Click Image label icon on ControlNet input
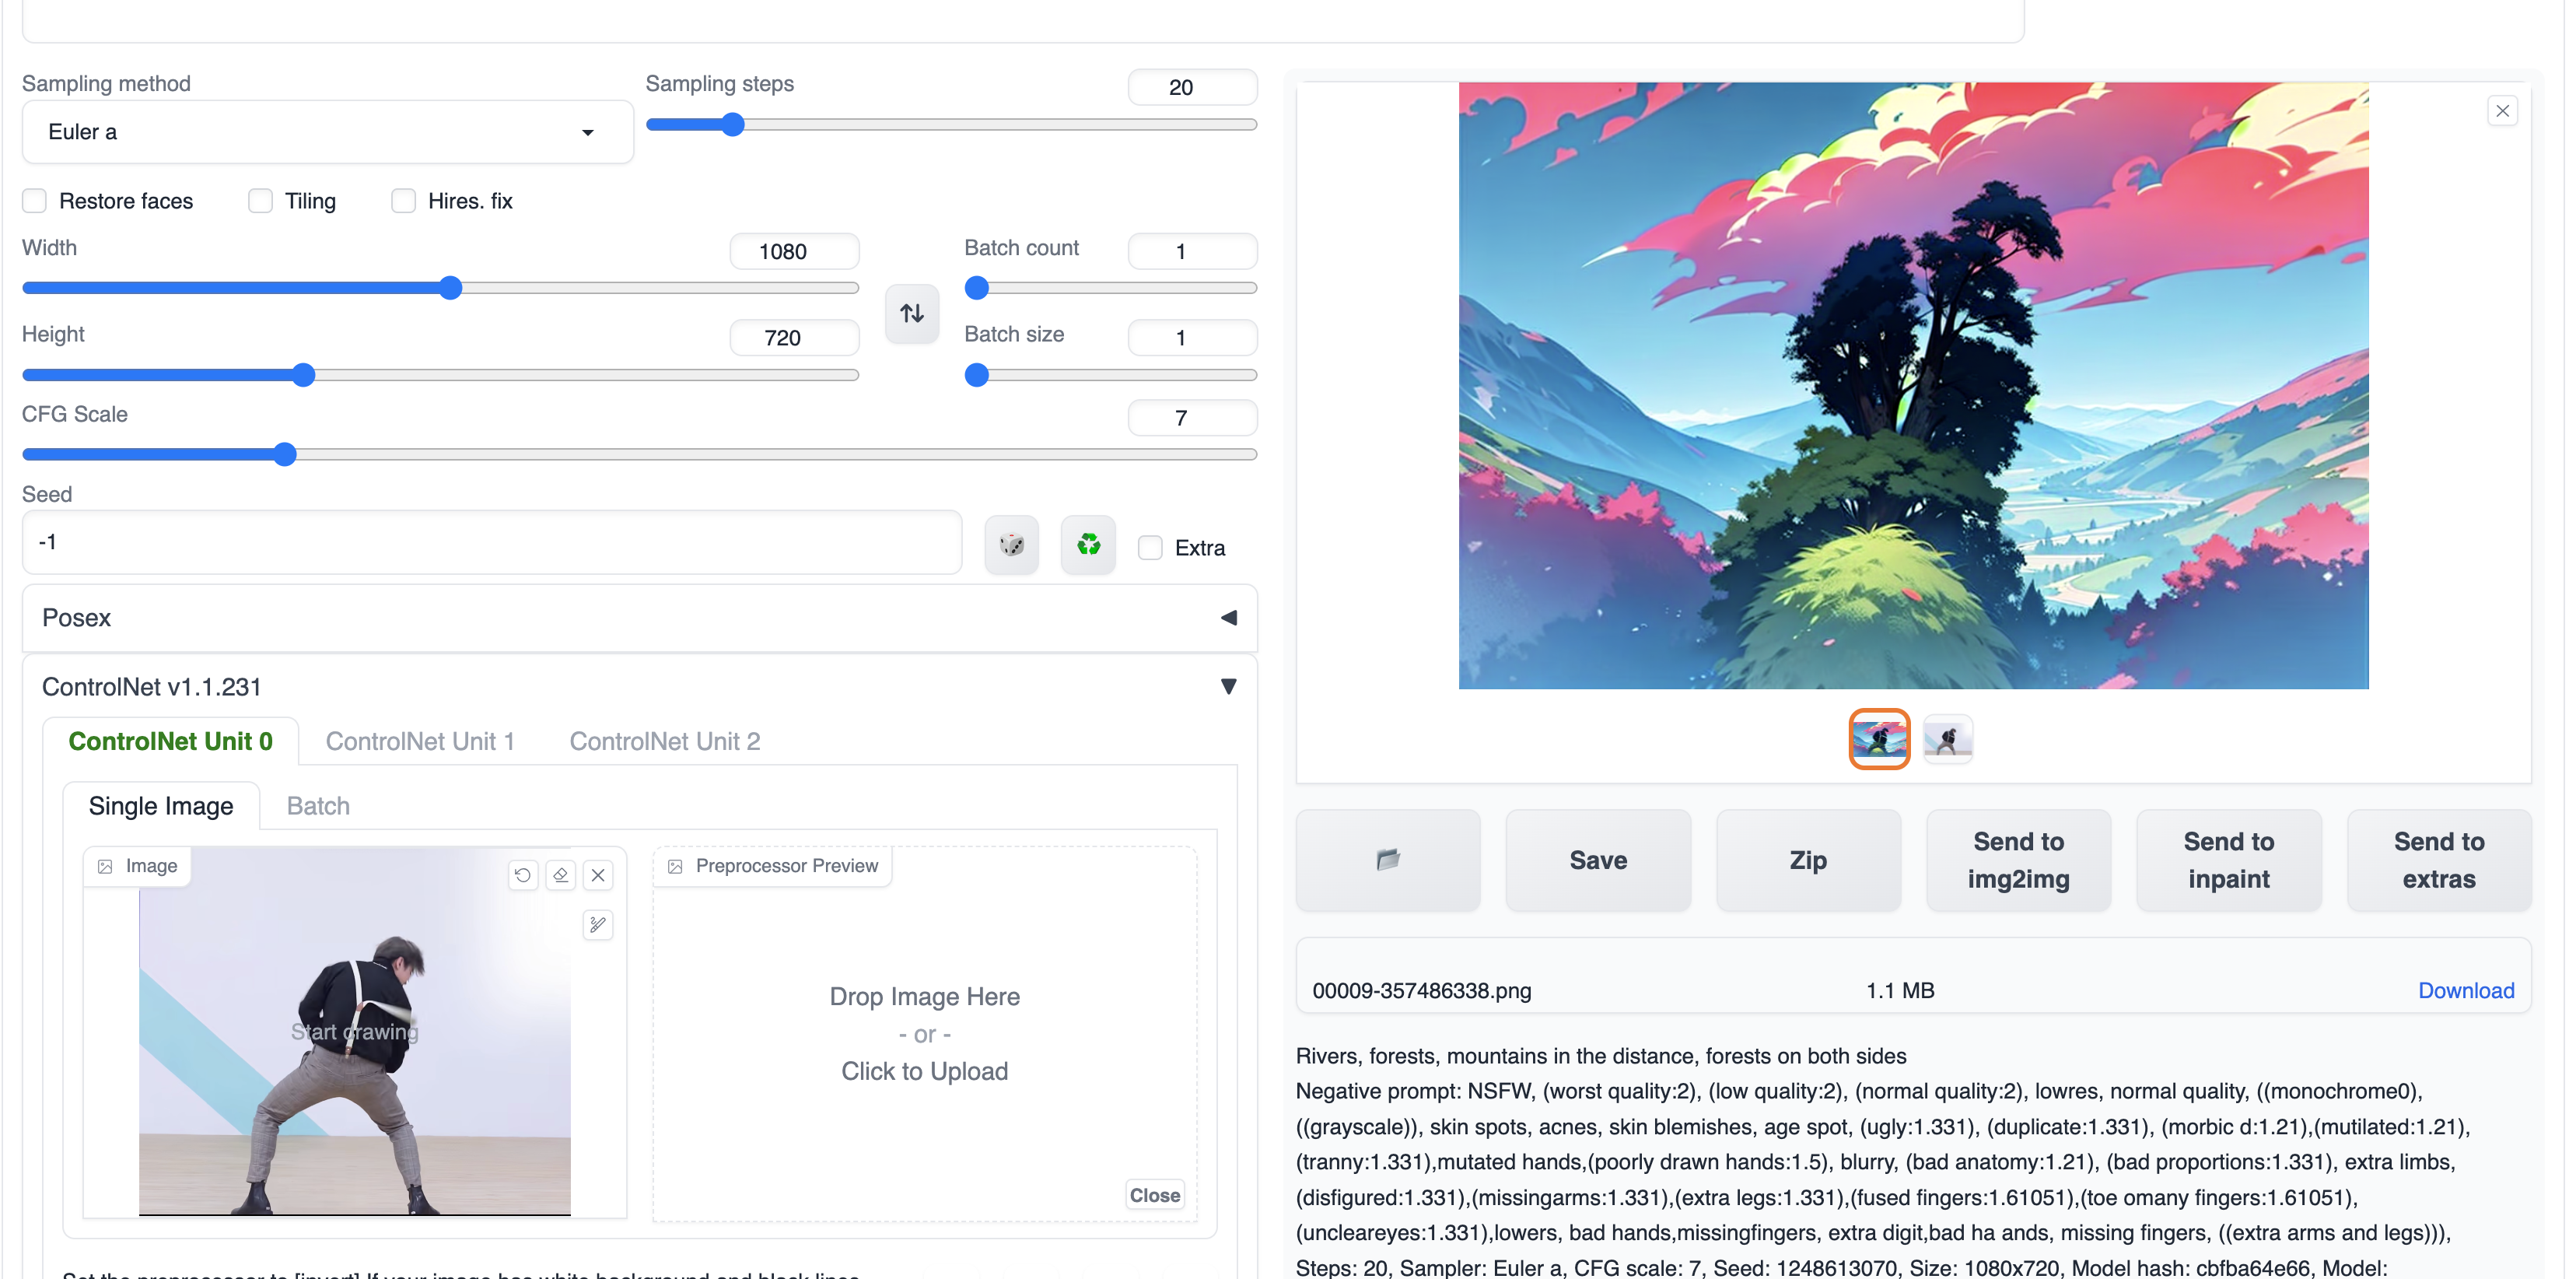 click(105, 866)
